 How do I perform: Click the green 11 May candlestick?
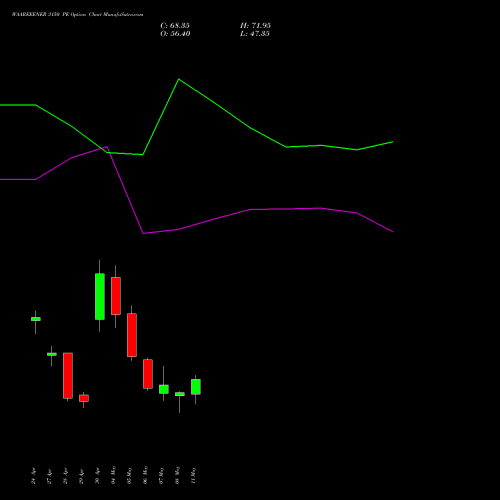(x=196, y=387)
